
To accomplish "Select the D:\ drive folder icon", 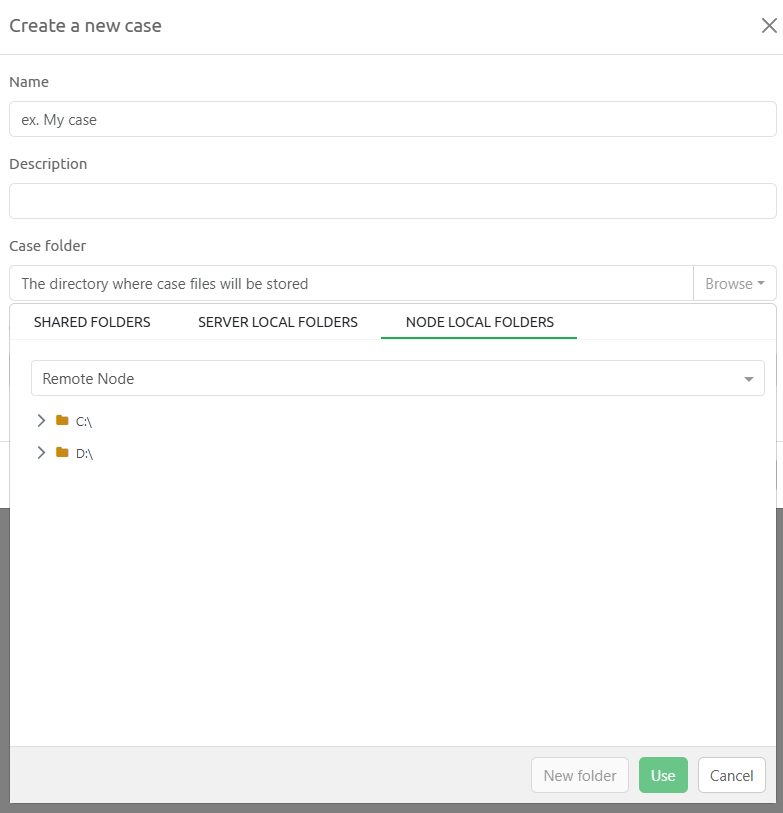I will [x=60, y=452].
